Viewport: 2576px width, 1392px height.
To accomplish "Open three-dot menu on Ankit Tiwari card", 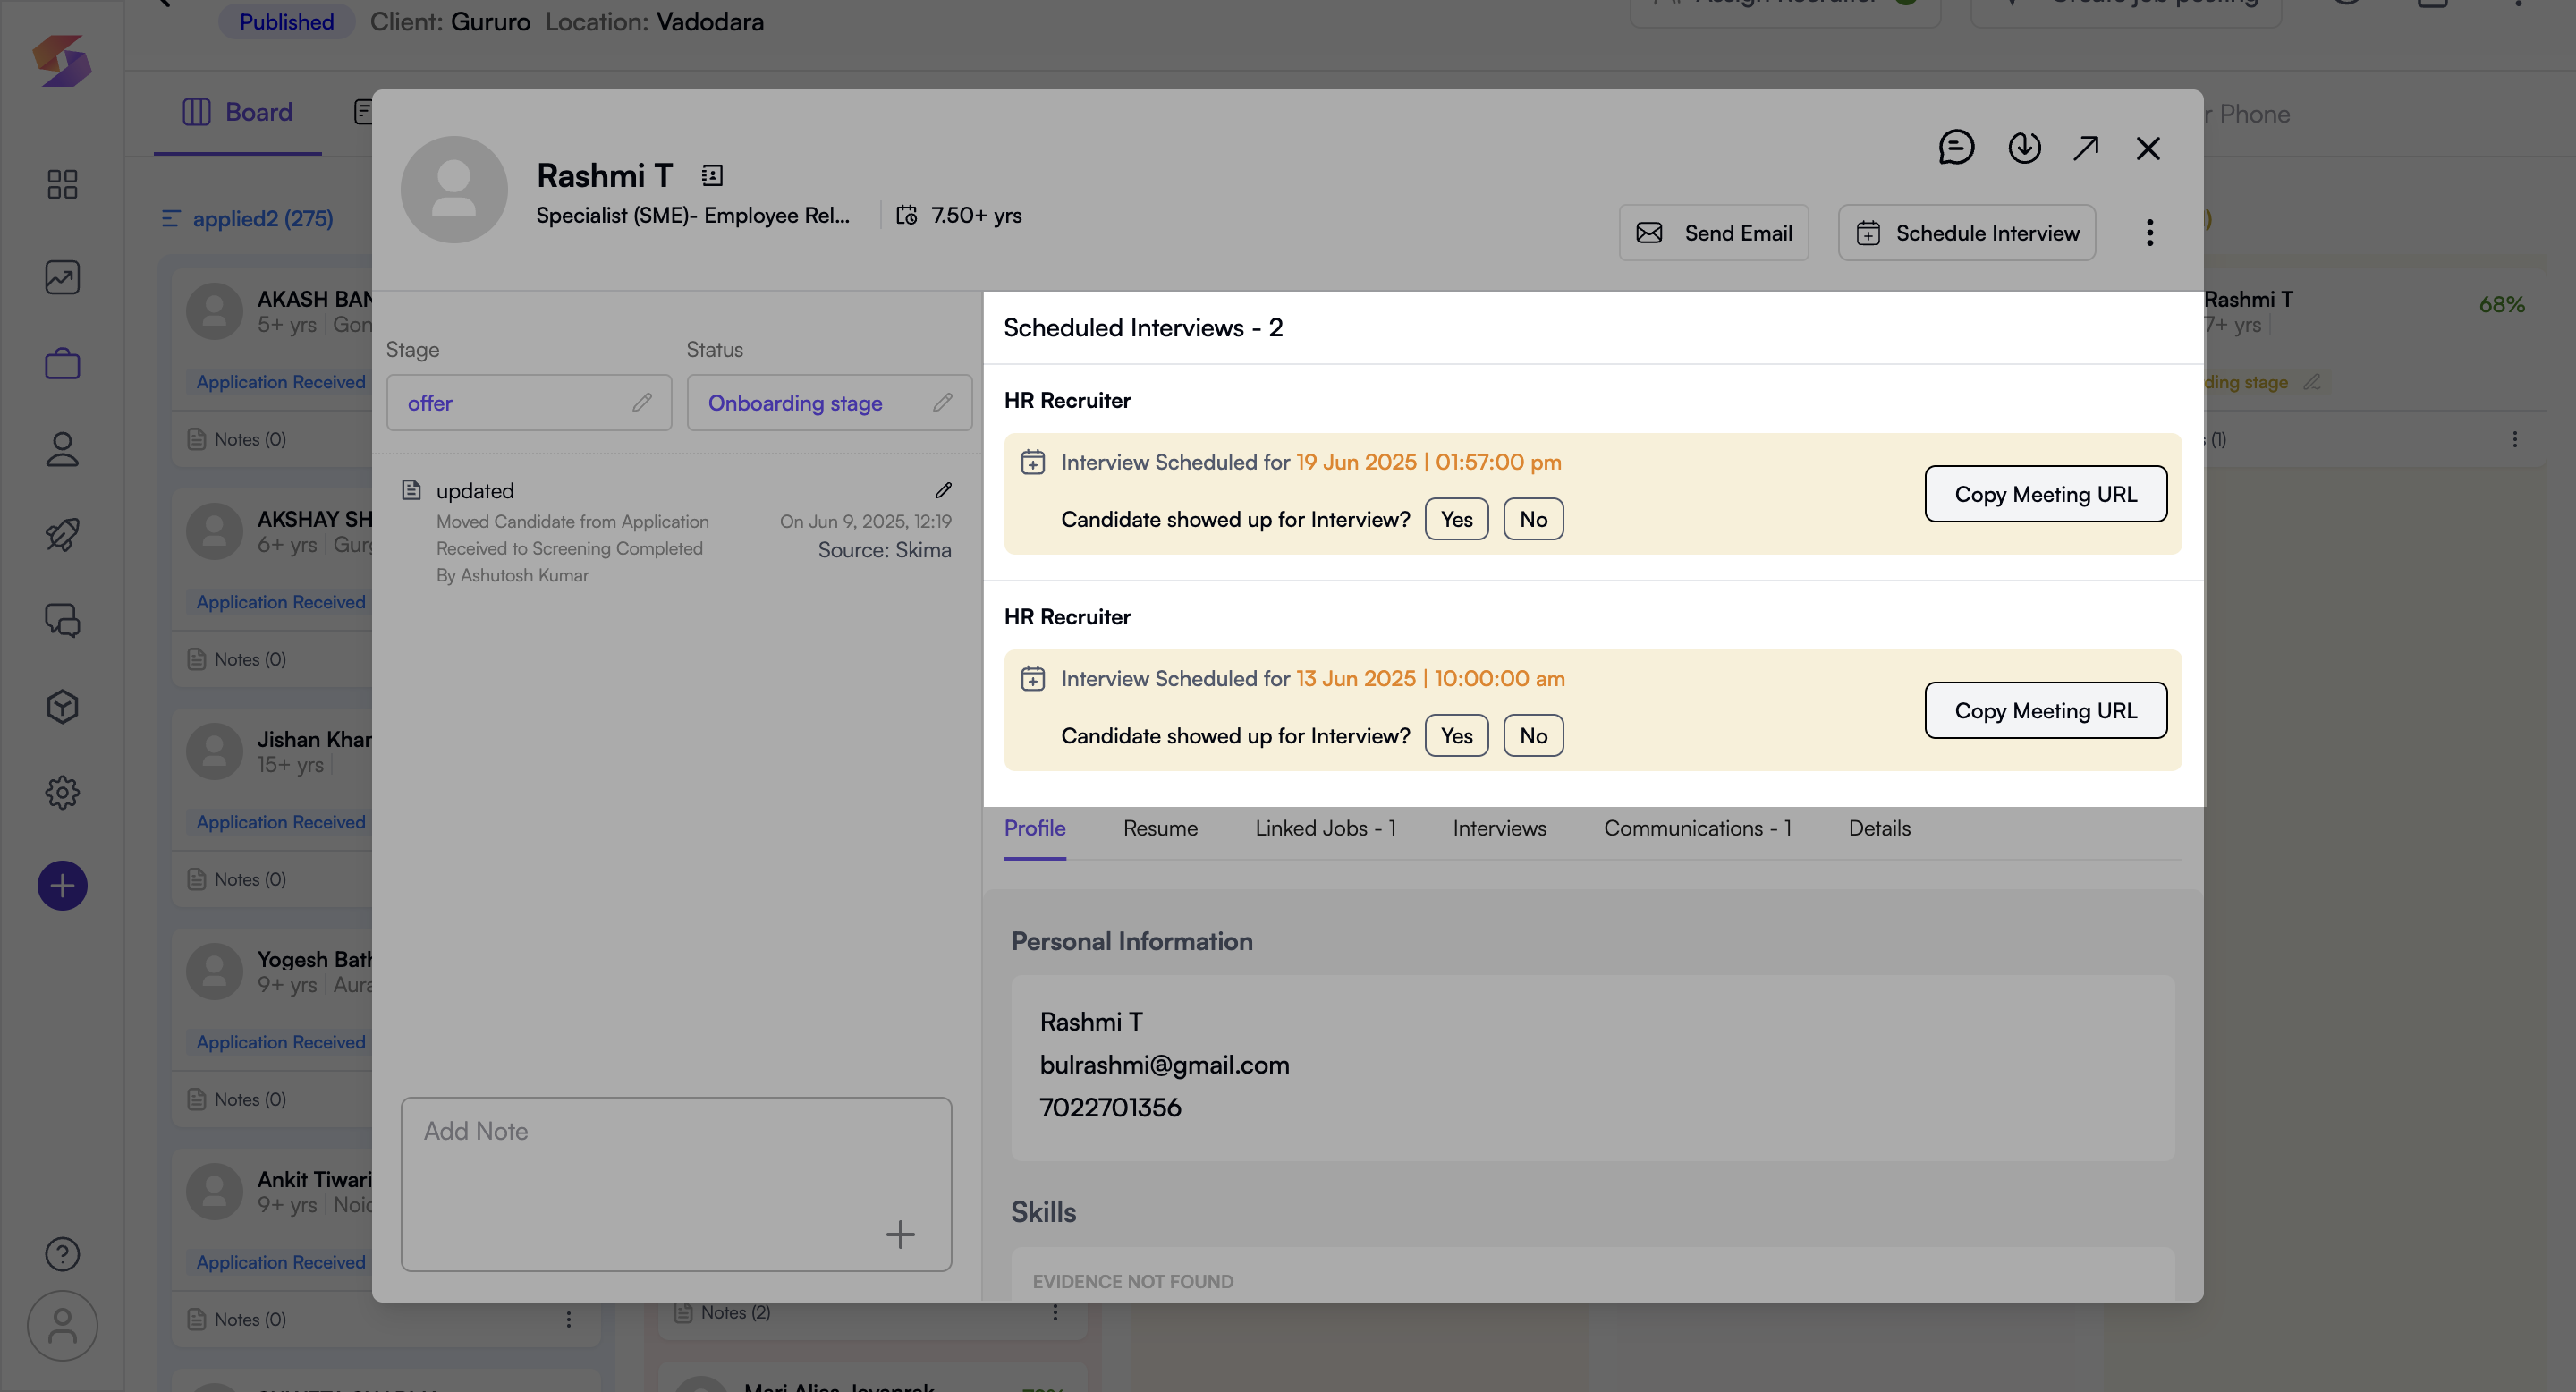I will tap(568, 1319).
